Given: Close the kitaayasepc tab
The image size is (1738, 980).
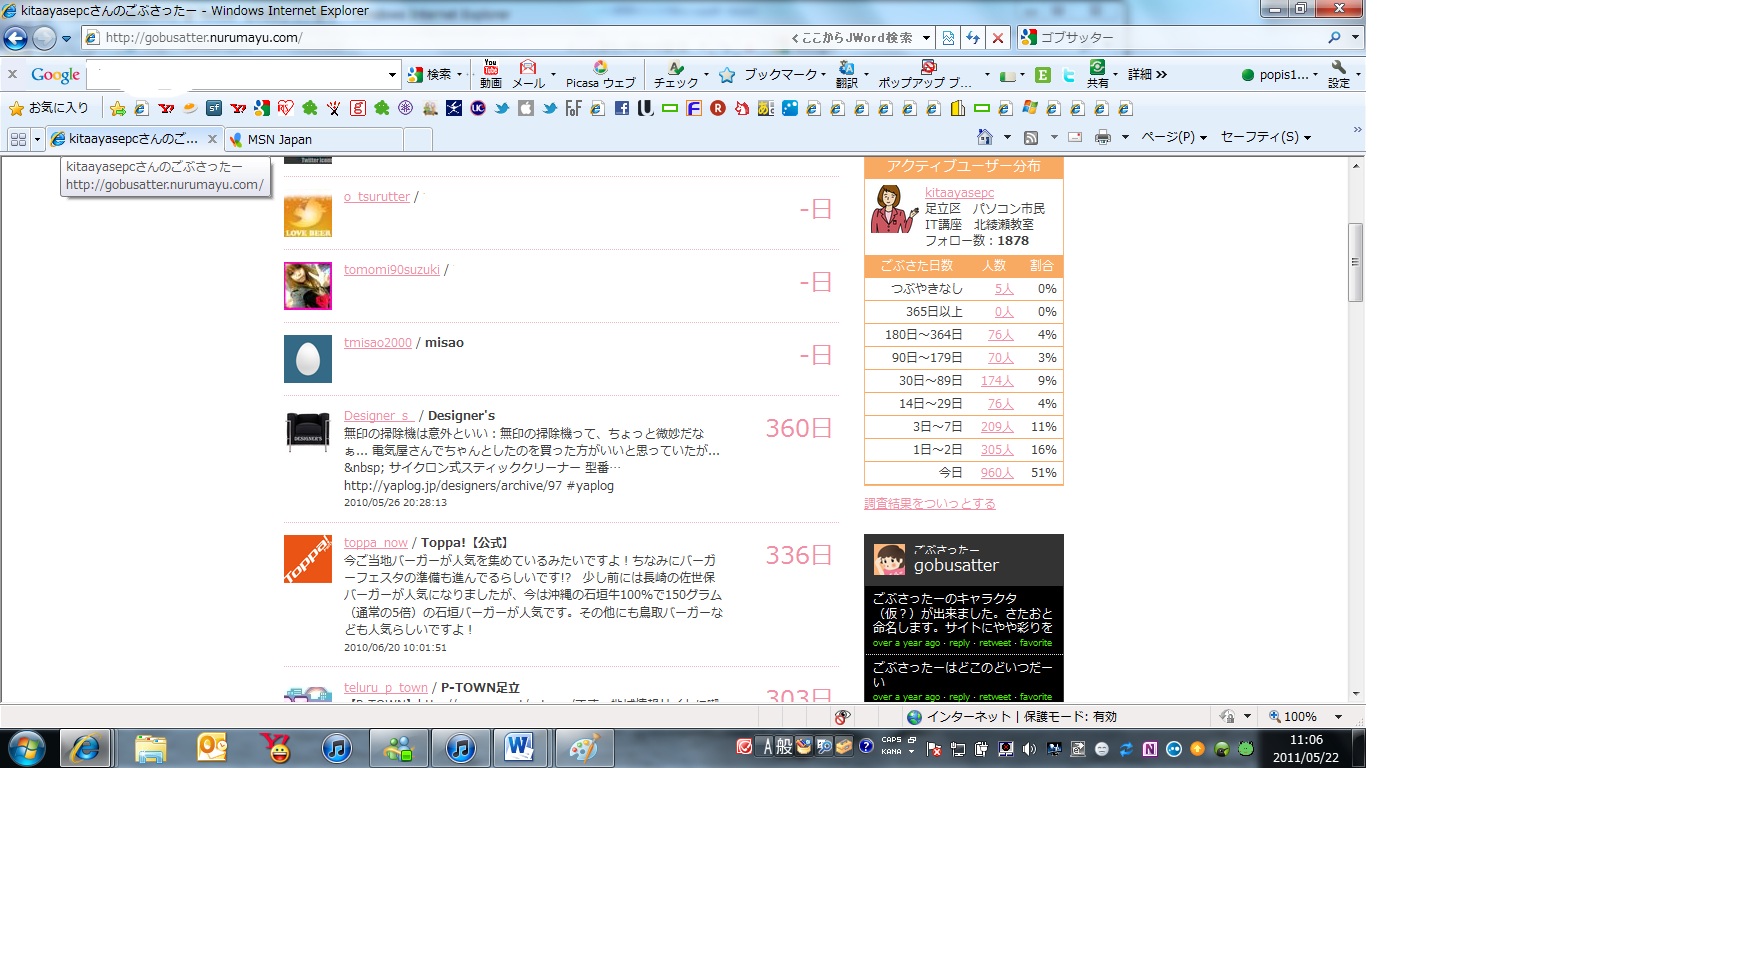Looking at the screenshot, I should pos(212,139).
